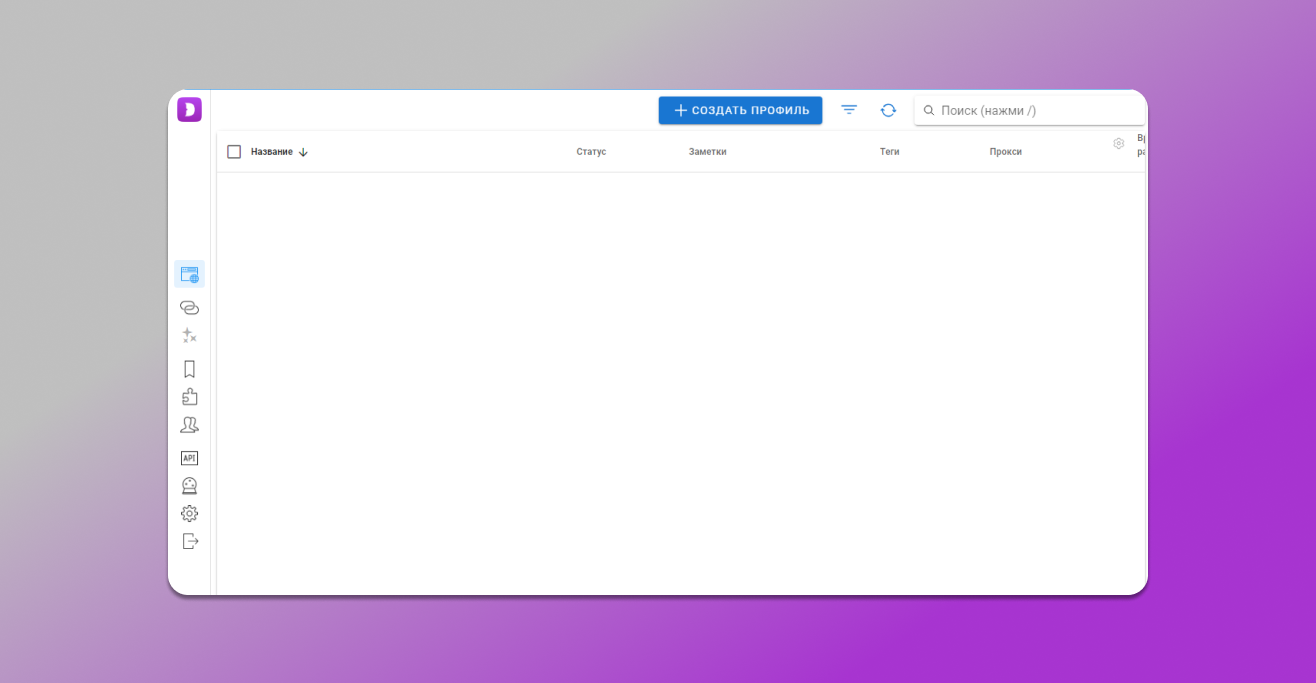The height and width of the screenshot is (683, 1316).
Task: Open the bookmarks section
Action: (x=189, y=369)
